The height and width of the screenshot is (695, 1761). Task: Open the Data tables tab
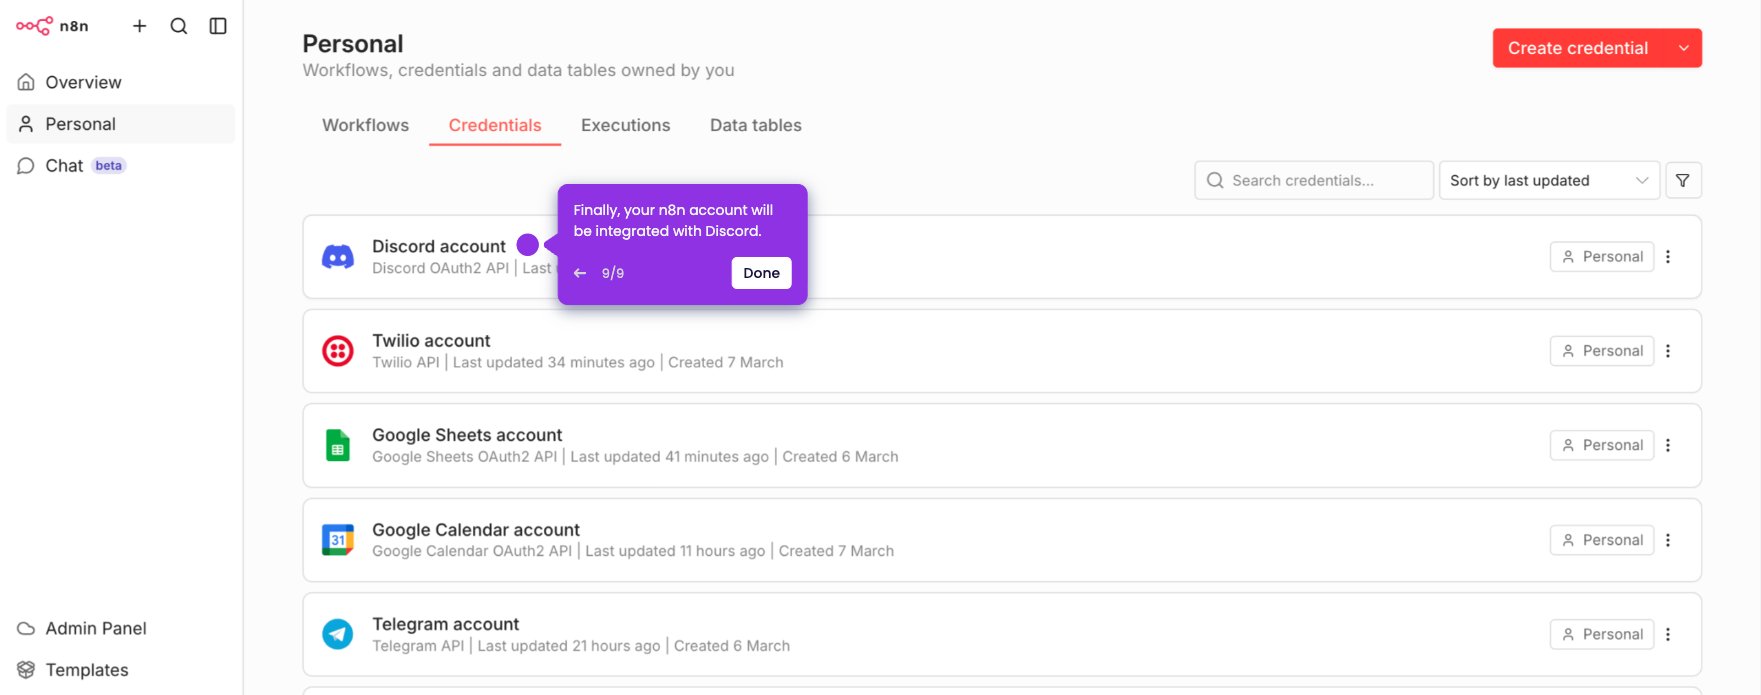click(756, 125)
